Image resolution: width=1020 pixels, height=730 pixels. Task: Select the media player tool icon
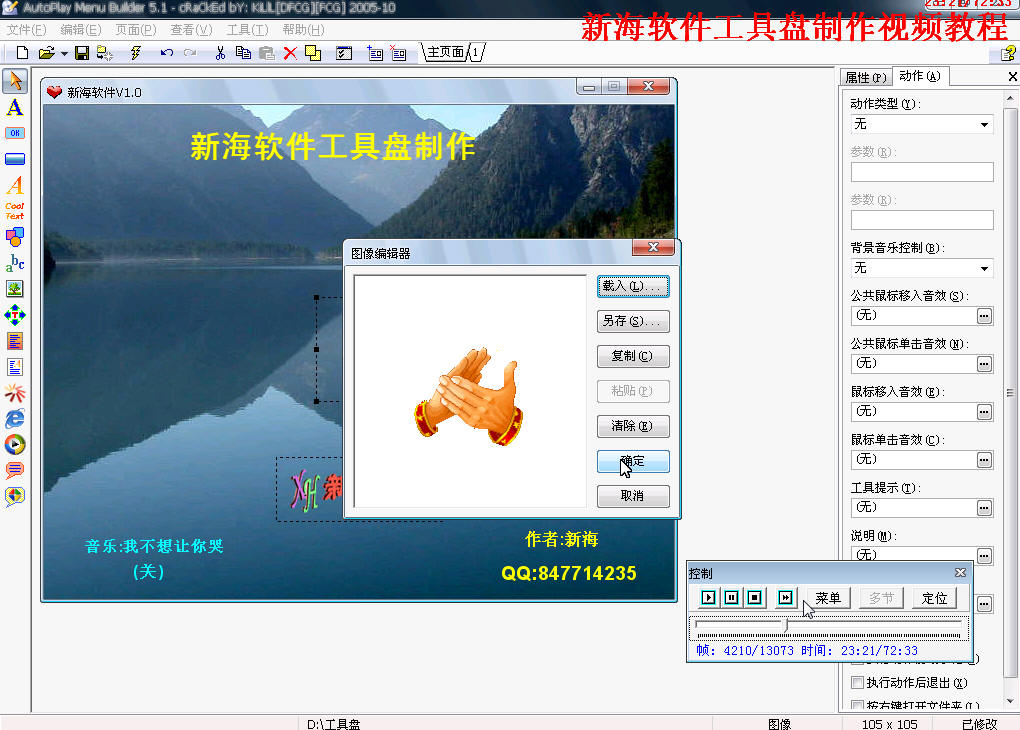(x=15, y=444)
